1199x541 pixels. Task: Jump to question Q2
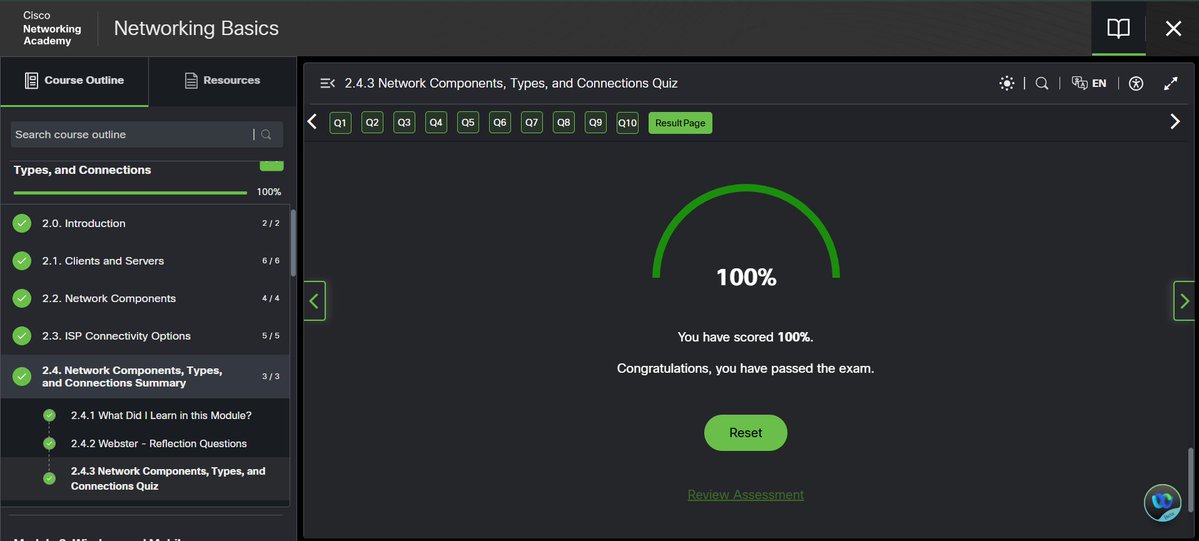pyautogui.click(x=372, y=122)
